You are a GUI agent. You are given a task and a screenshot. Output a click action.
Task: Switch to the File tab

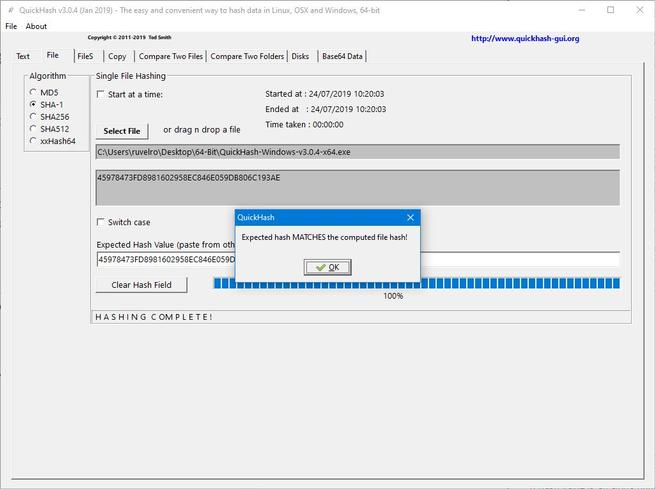[x=53, y=55]
